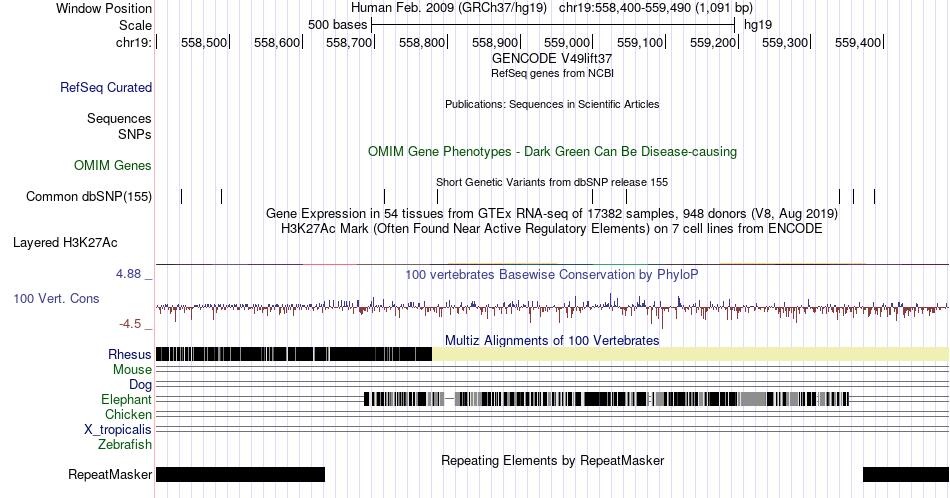This screenshot has width=950, height=498.
Task: Click the chr19:558,400-559,490 position text
Action: (656, 8)
